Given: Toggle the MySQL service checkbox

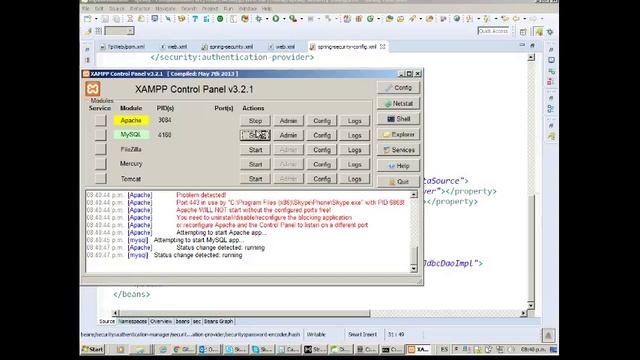Looking at the screenshot, I should click(100, 135).
